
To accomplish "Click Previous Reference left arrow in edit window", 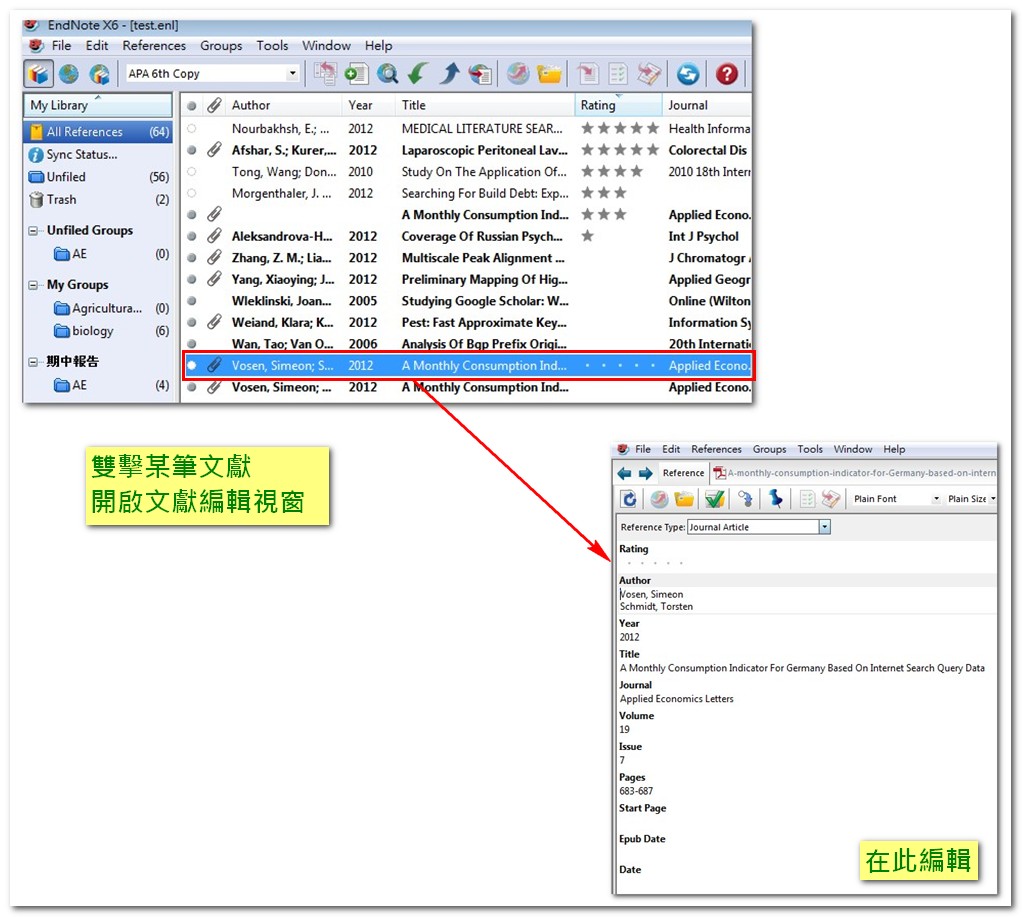I will tap(624, 474).
